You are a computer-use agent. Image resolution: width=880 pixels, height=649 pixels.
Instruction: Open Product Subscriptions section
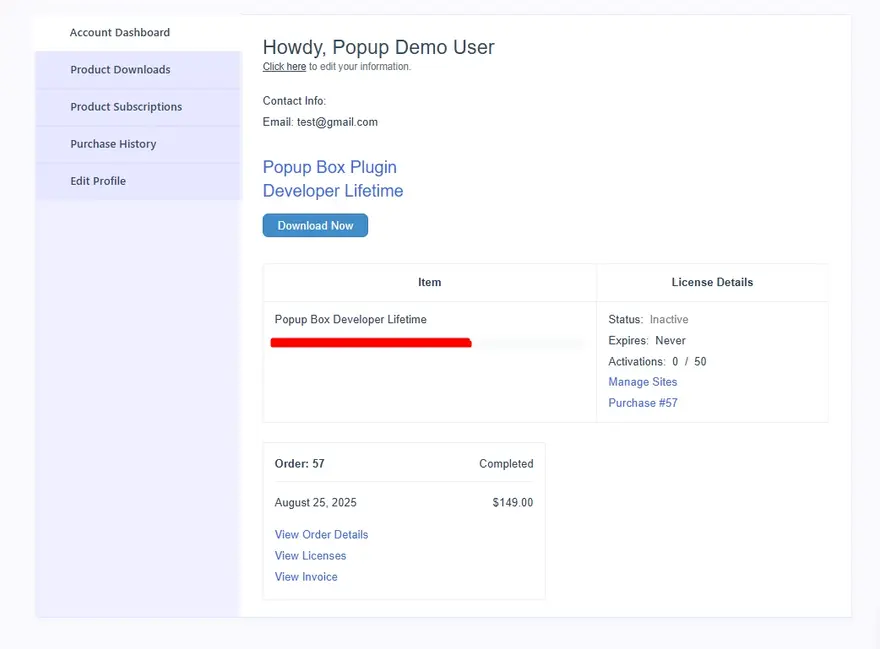tap(126, 107)
